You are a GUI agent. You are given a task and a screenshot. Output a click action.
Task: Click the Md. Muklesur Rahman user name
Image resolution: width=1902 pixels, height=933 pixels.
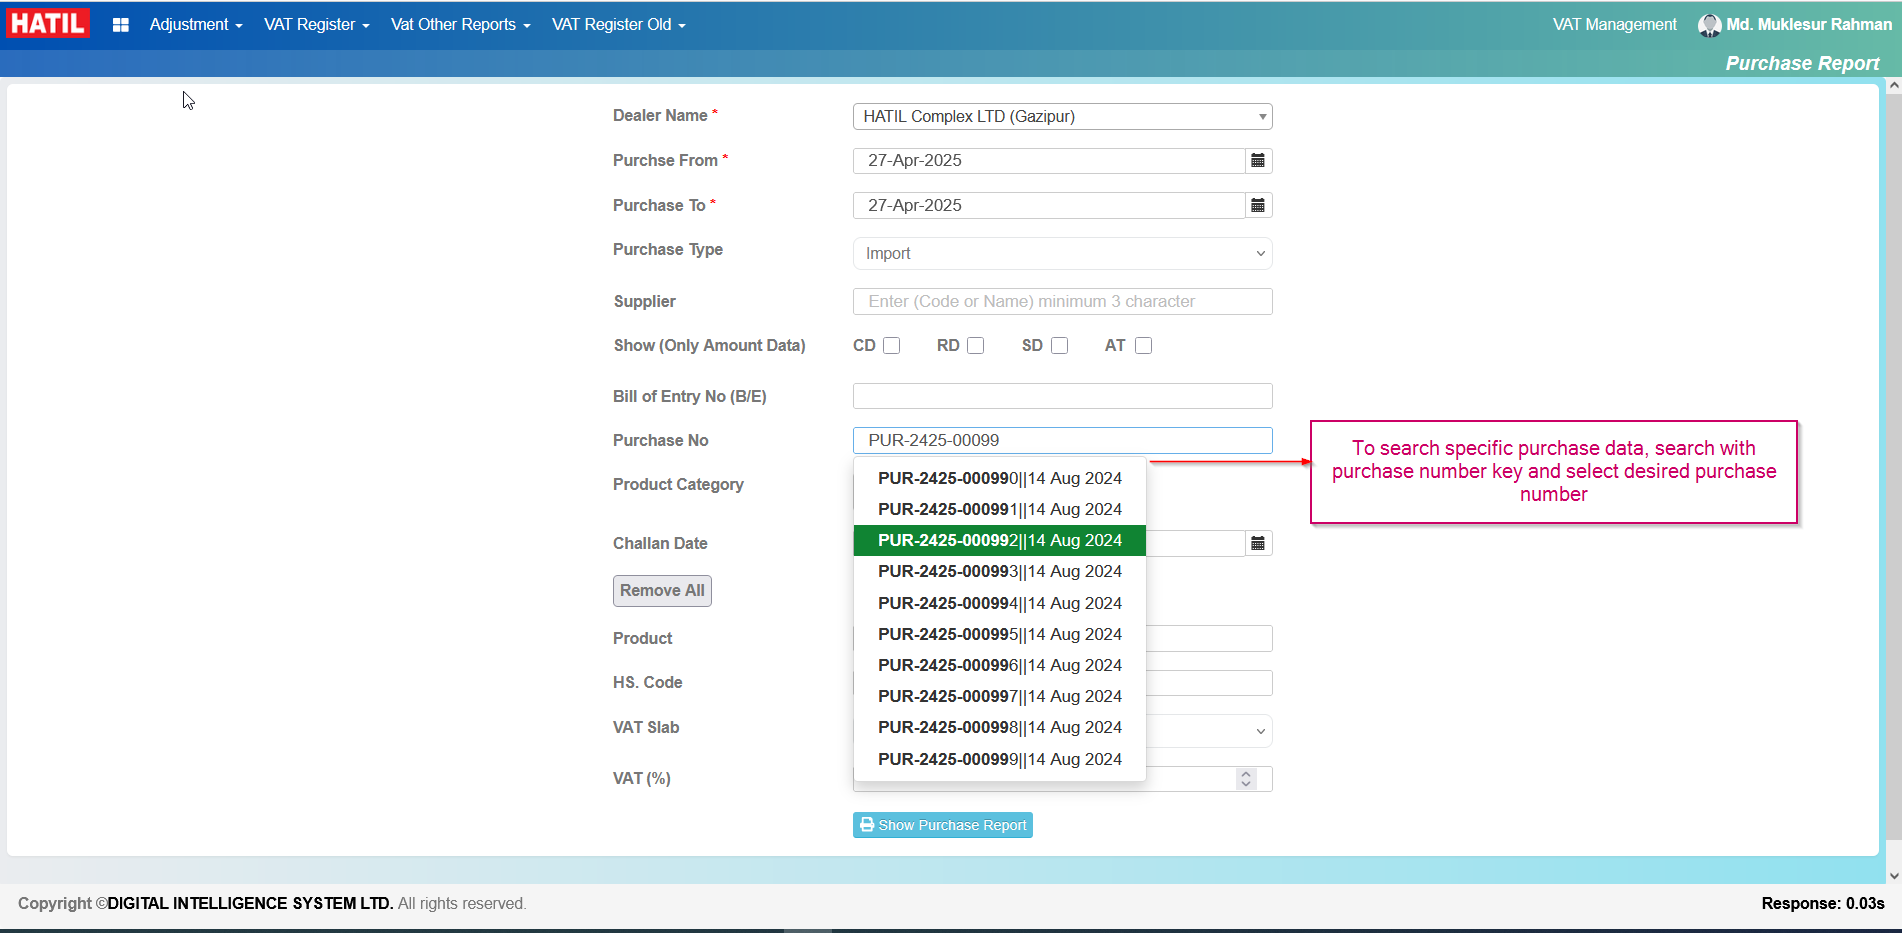tap(1809, 25)
